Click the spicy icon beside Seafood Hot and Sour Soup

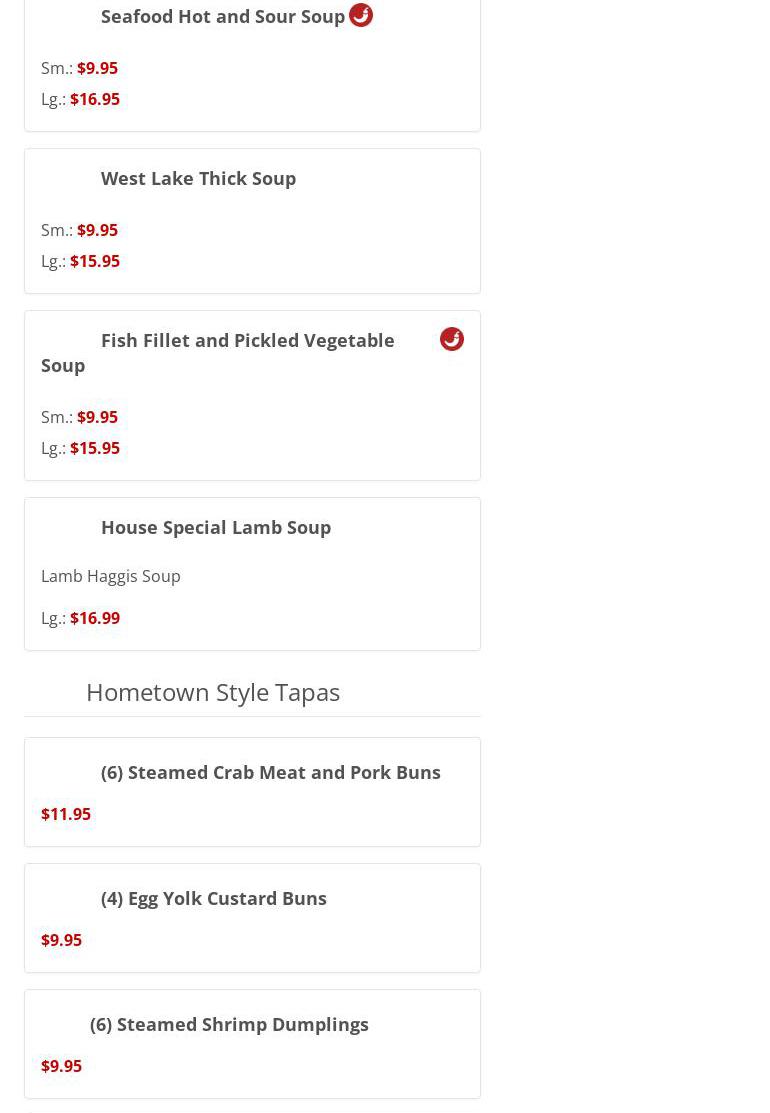pos(361,15)
